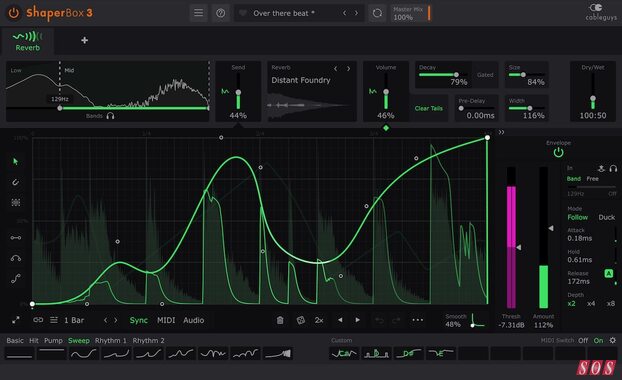Shift the wave right with the arrow
The image size is (622, 380).
coord(357,320)
